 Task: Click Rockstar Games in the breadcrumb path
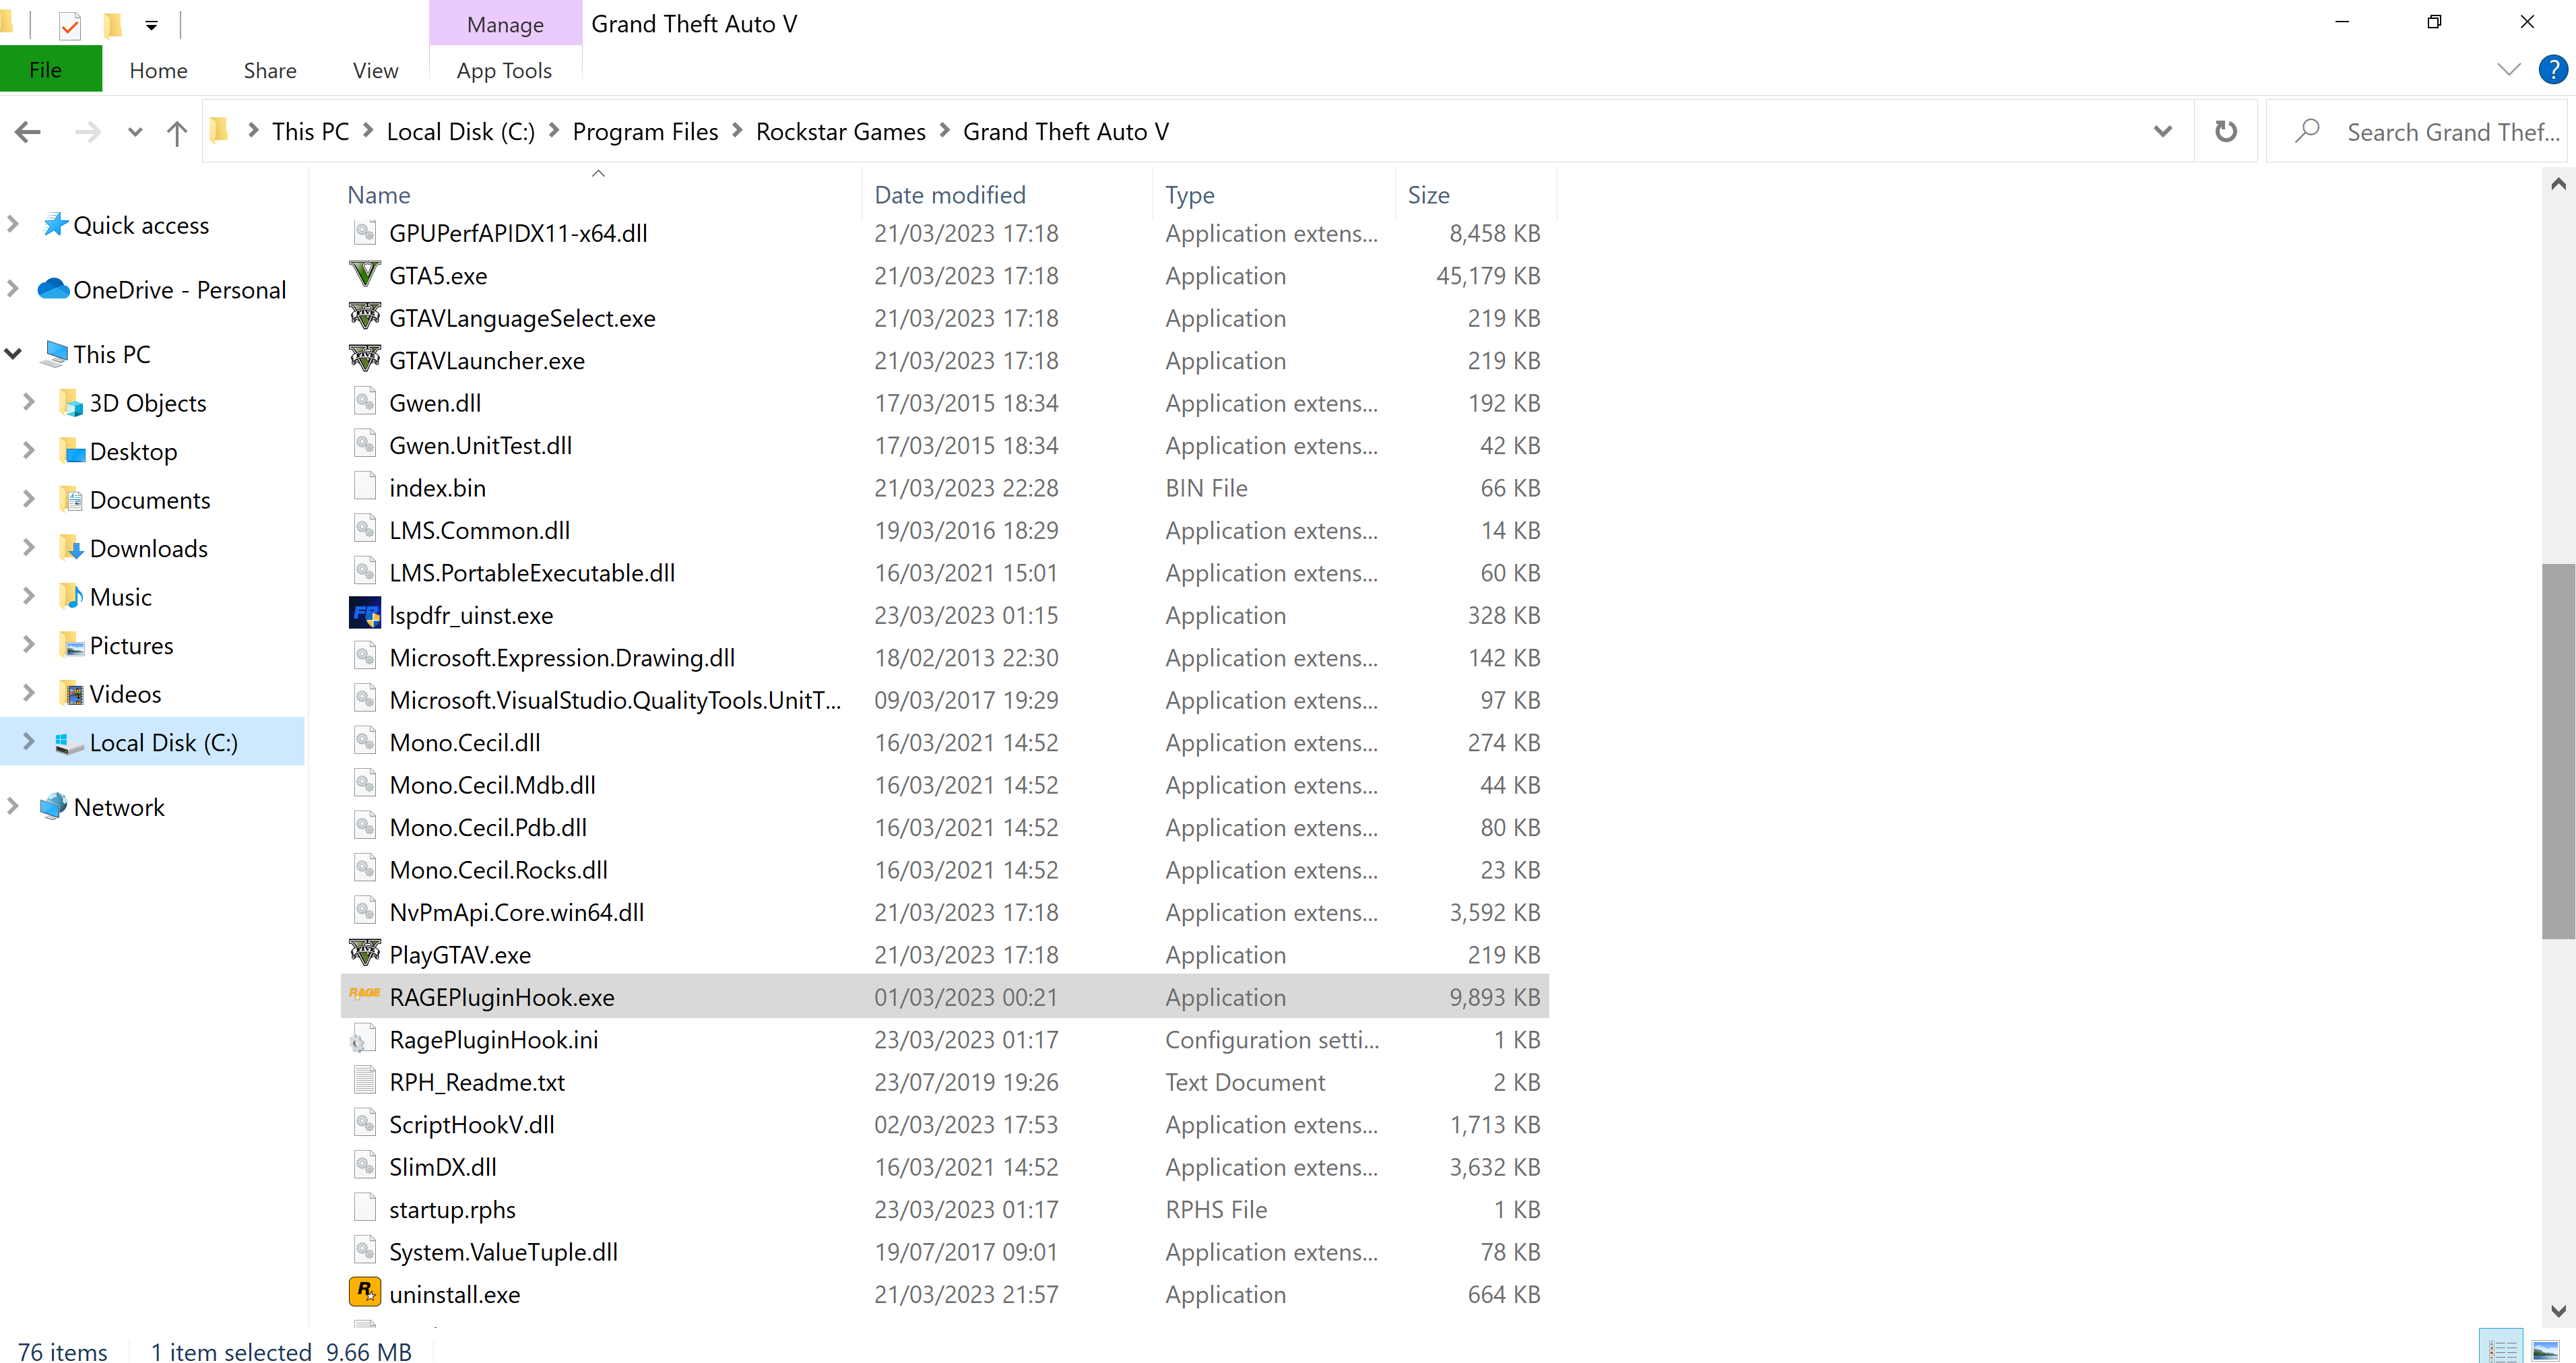pos(840,132)
